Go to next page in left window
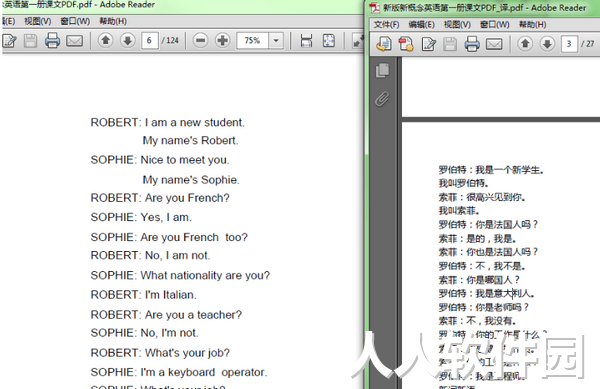The height and width of the screenshot is (389, 600). (x=127, y=40)
